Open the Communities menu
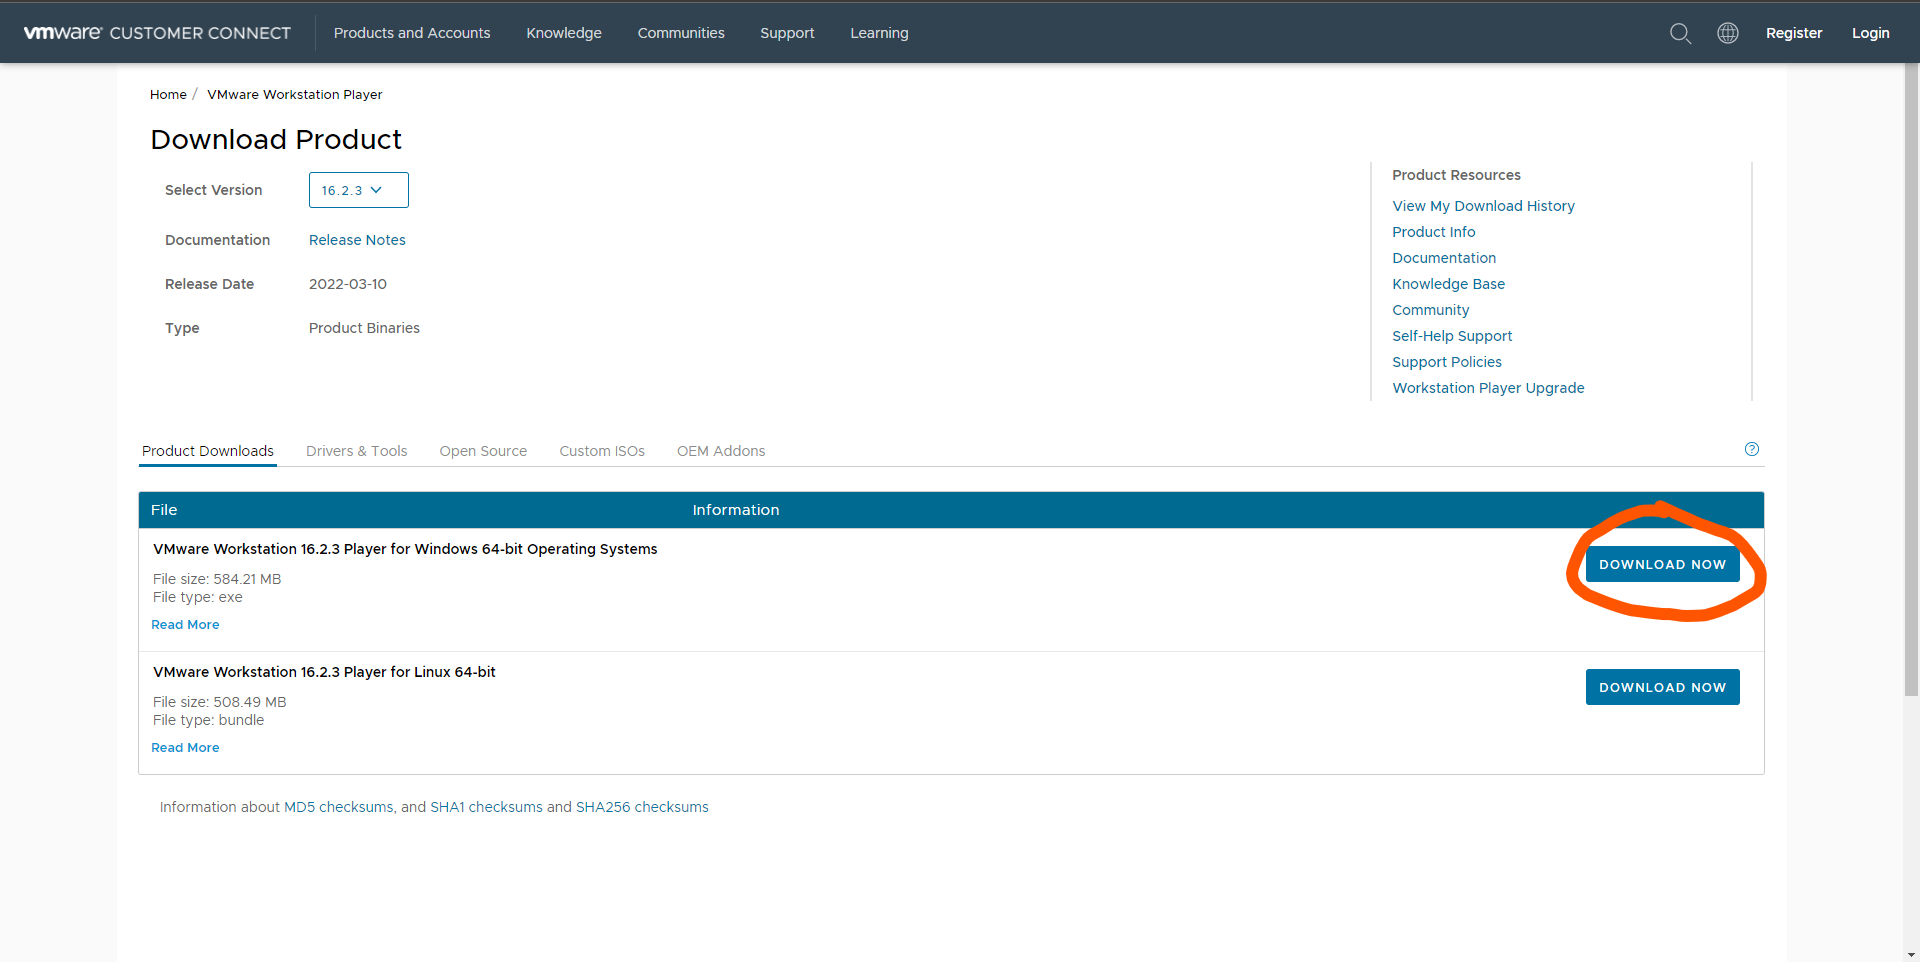The width and height of the screenshot is (1920, 962). tap(681, 33)
